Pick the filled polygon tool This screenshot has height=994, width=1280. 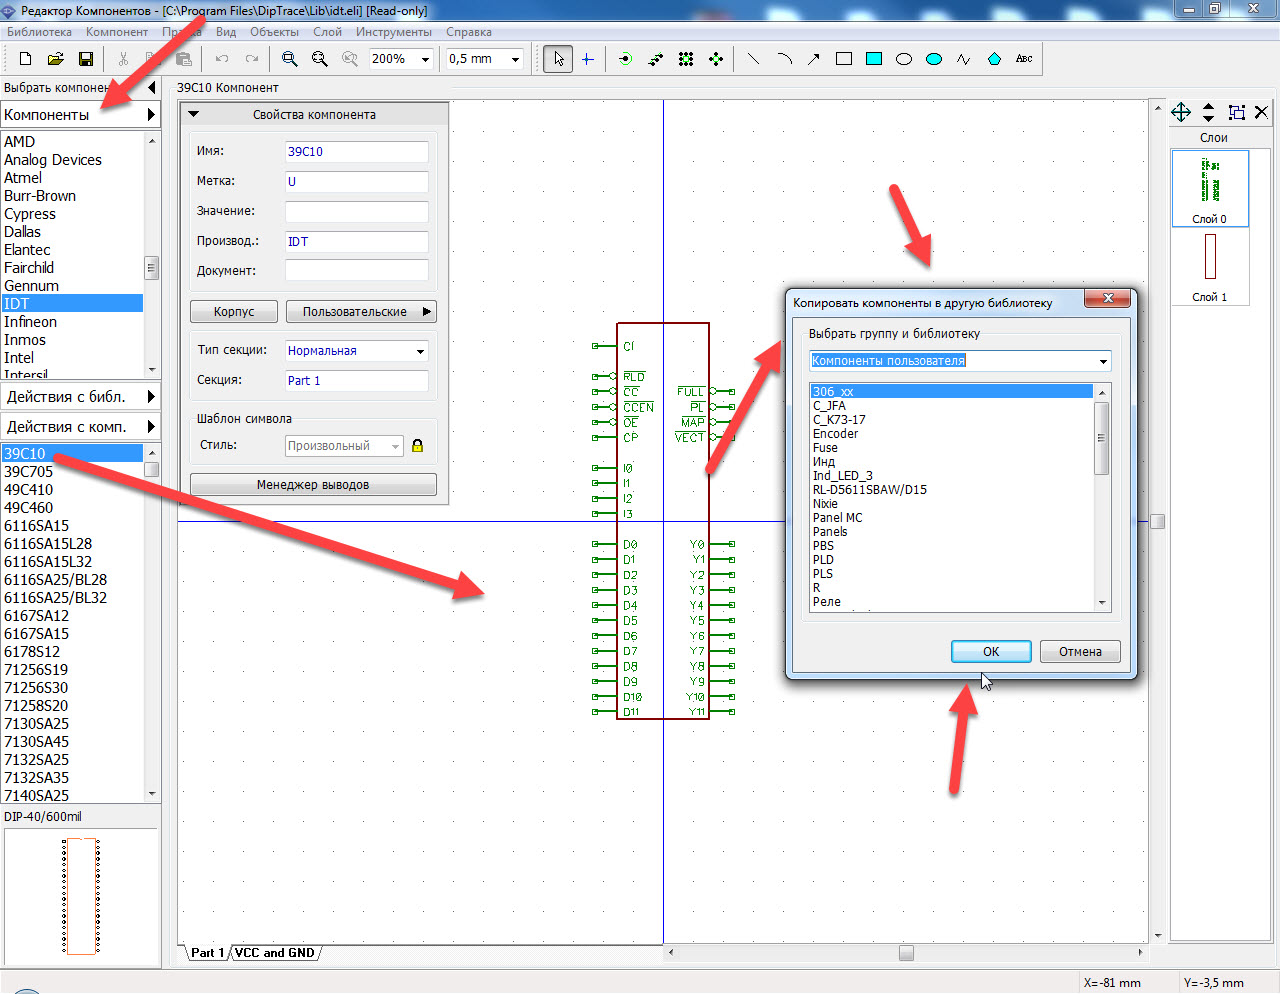click(x=994, y=59)
